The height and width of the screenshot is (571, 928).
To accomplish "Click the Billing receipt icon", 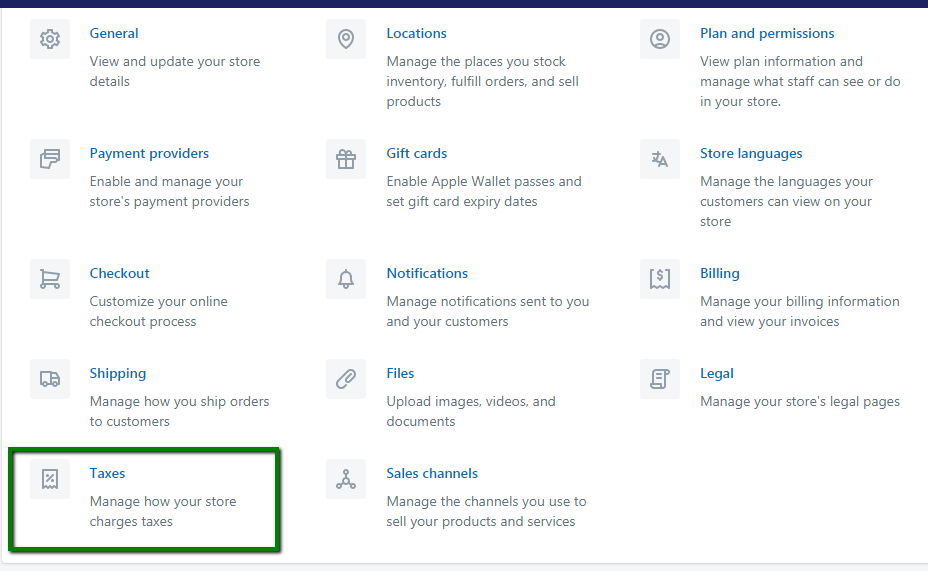I will coord(659,279).
